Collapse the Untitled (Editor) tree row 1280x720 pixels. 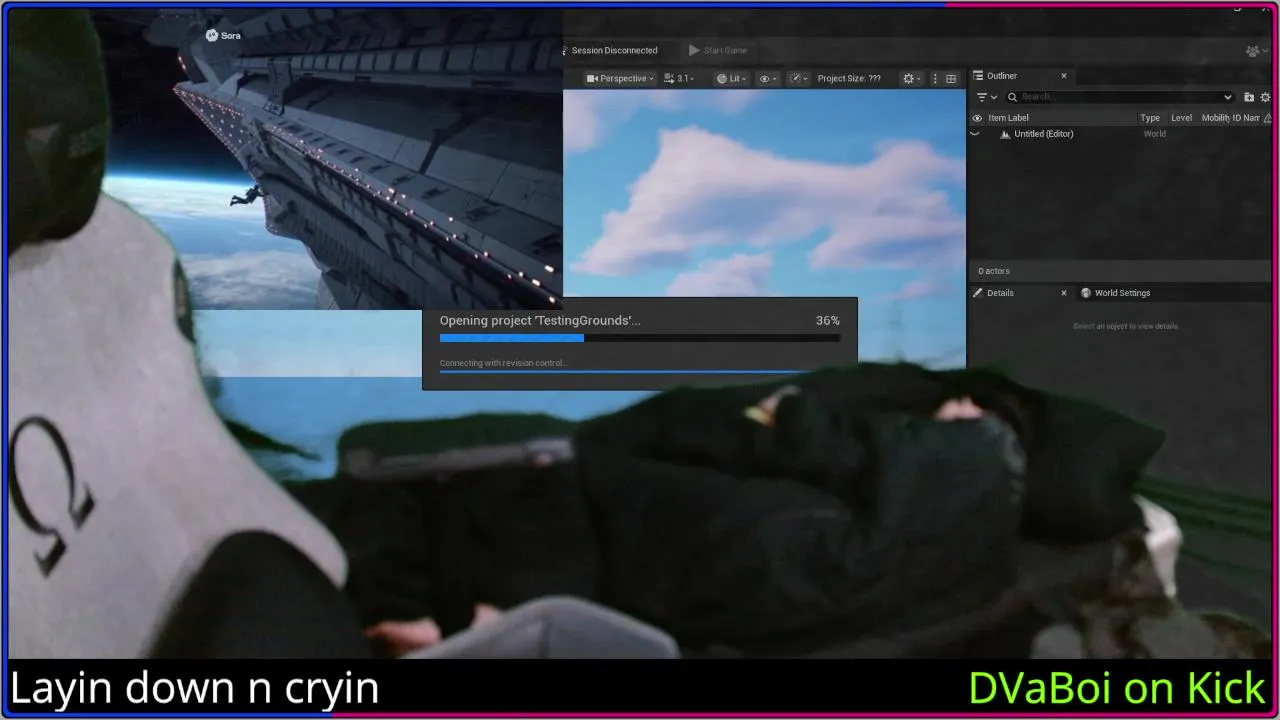[976, 134]
